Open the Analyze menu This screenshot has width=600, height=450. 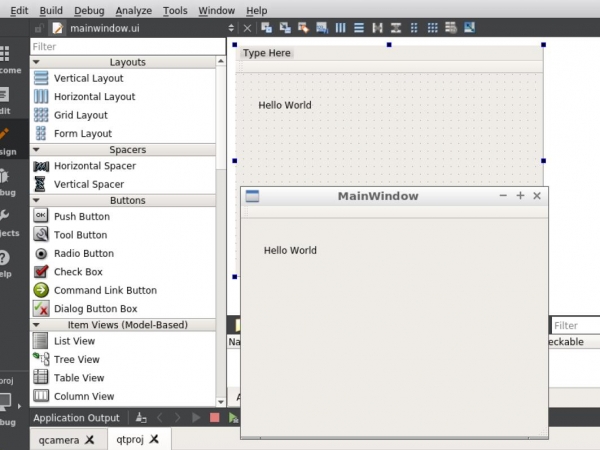133,10
